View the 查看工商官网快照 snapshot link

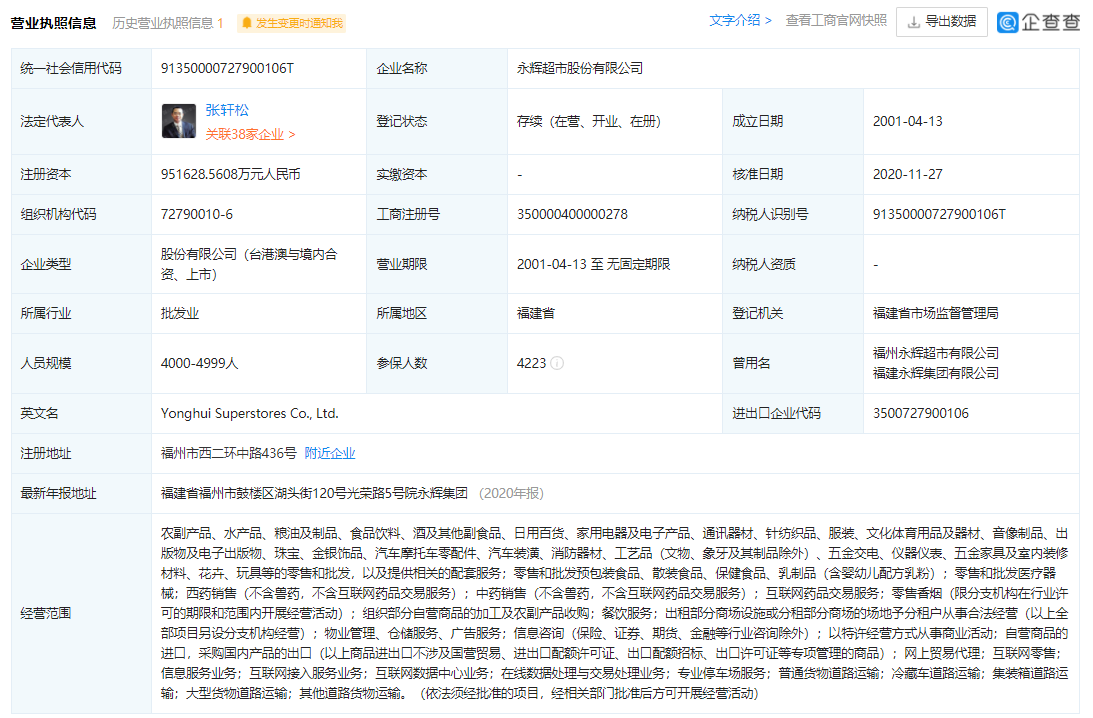(x=835, y=21)
